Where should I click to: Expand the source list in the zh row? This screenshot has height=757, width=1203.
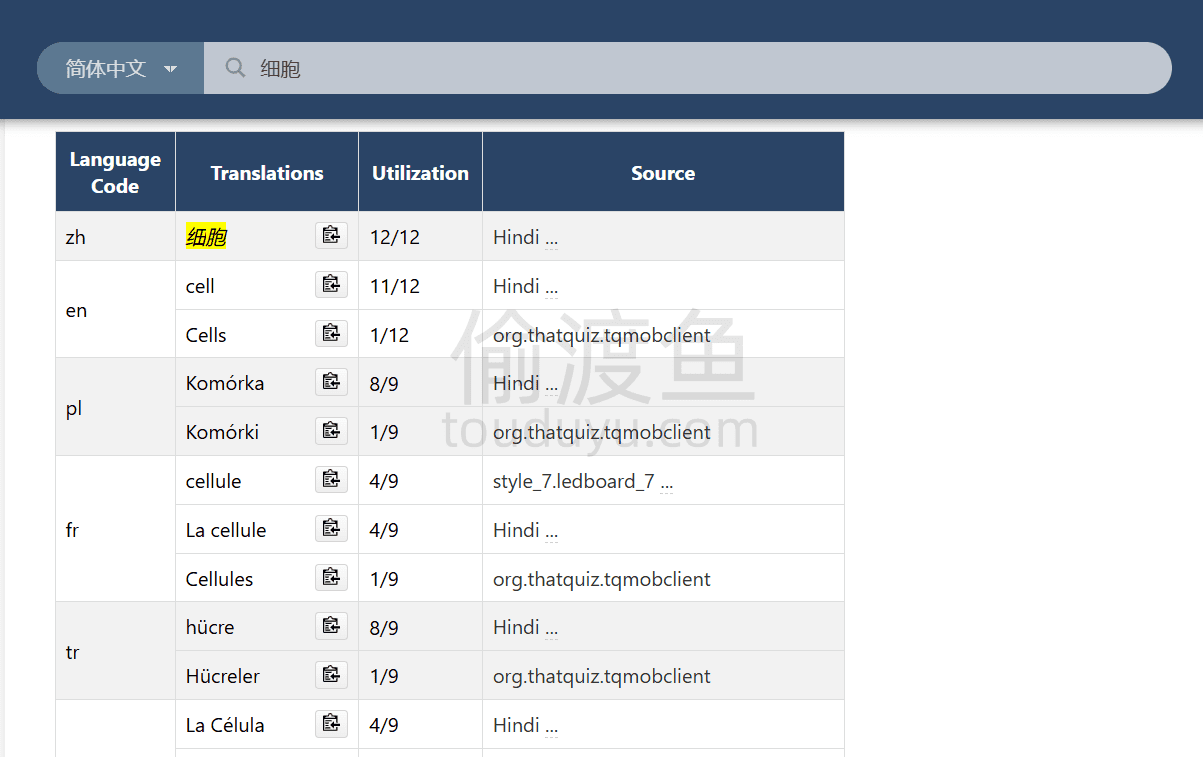(x=551, y=239)
